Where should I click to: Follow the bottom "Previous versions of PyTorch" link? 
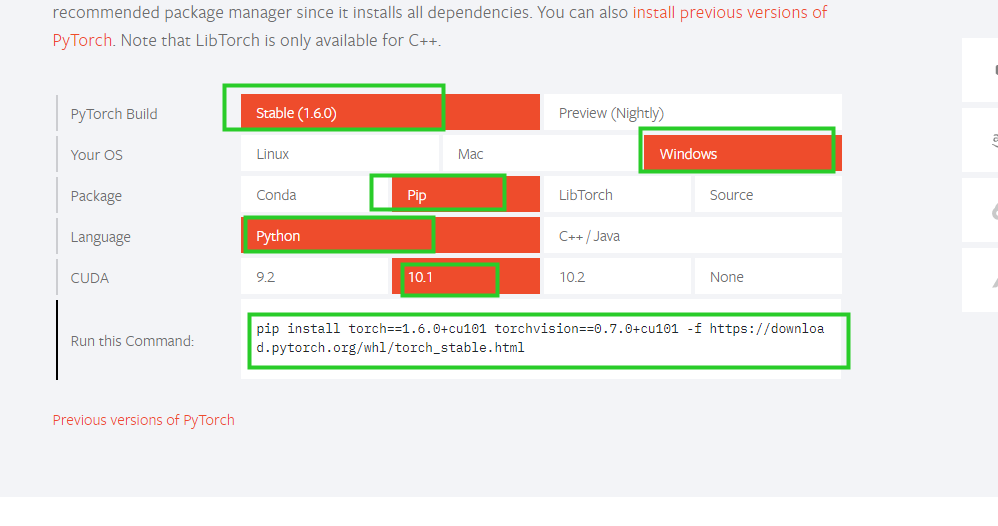144,420
